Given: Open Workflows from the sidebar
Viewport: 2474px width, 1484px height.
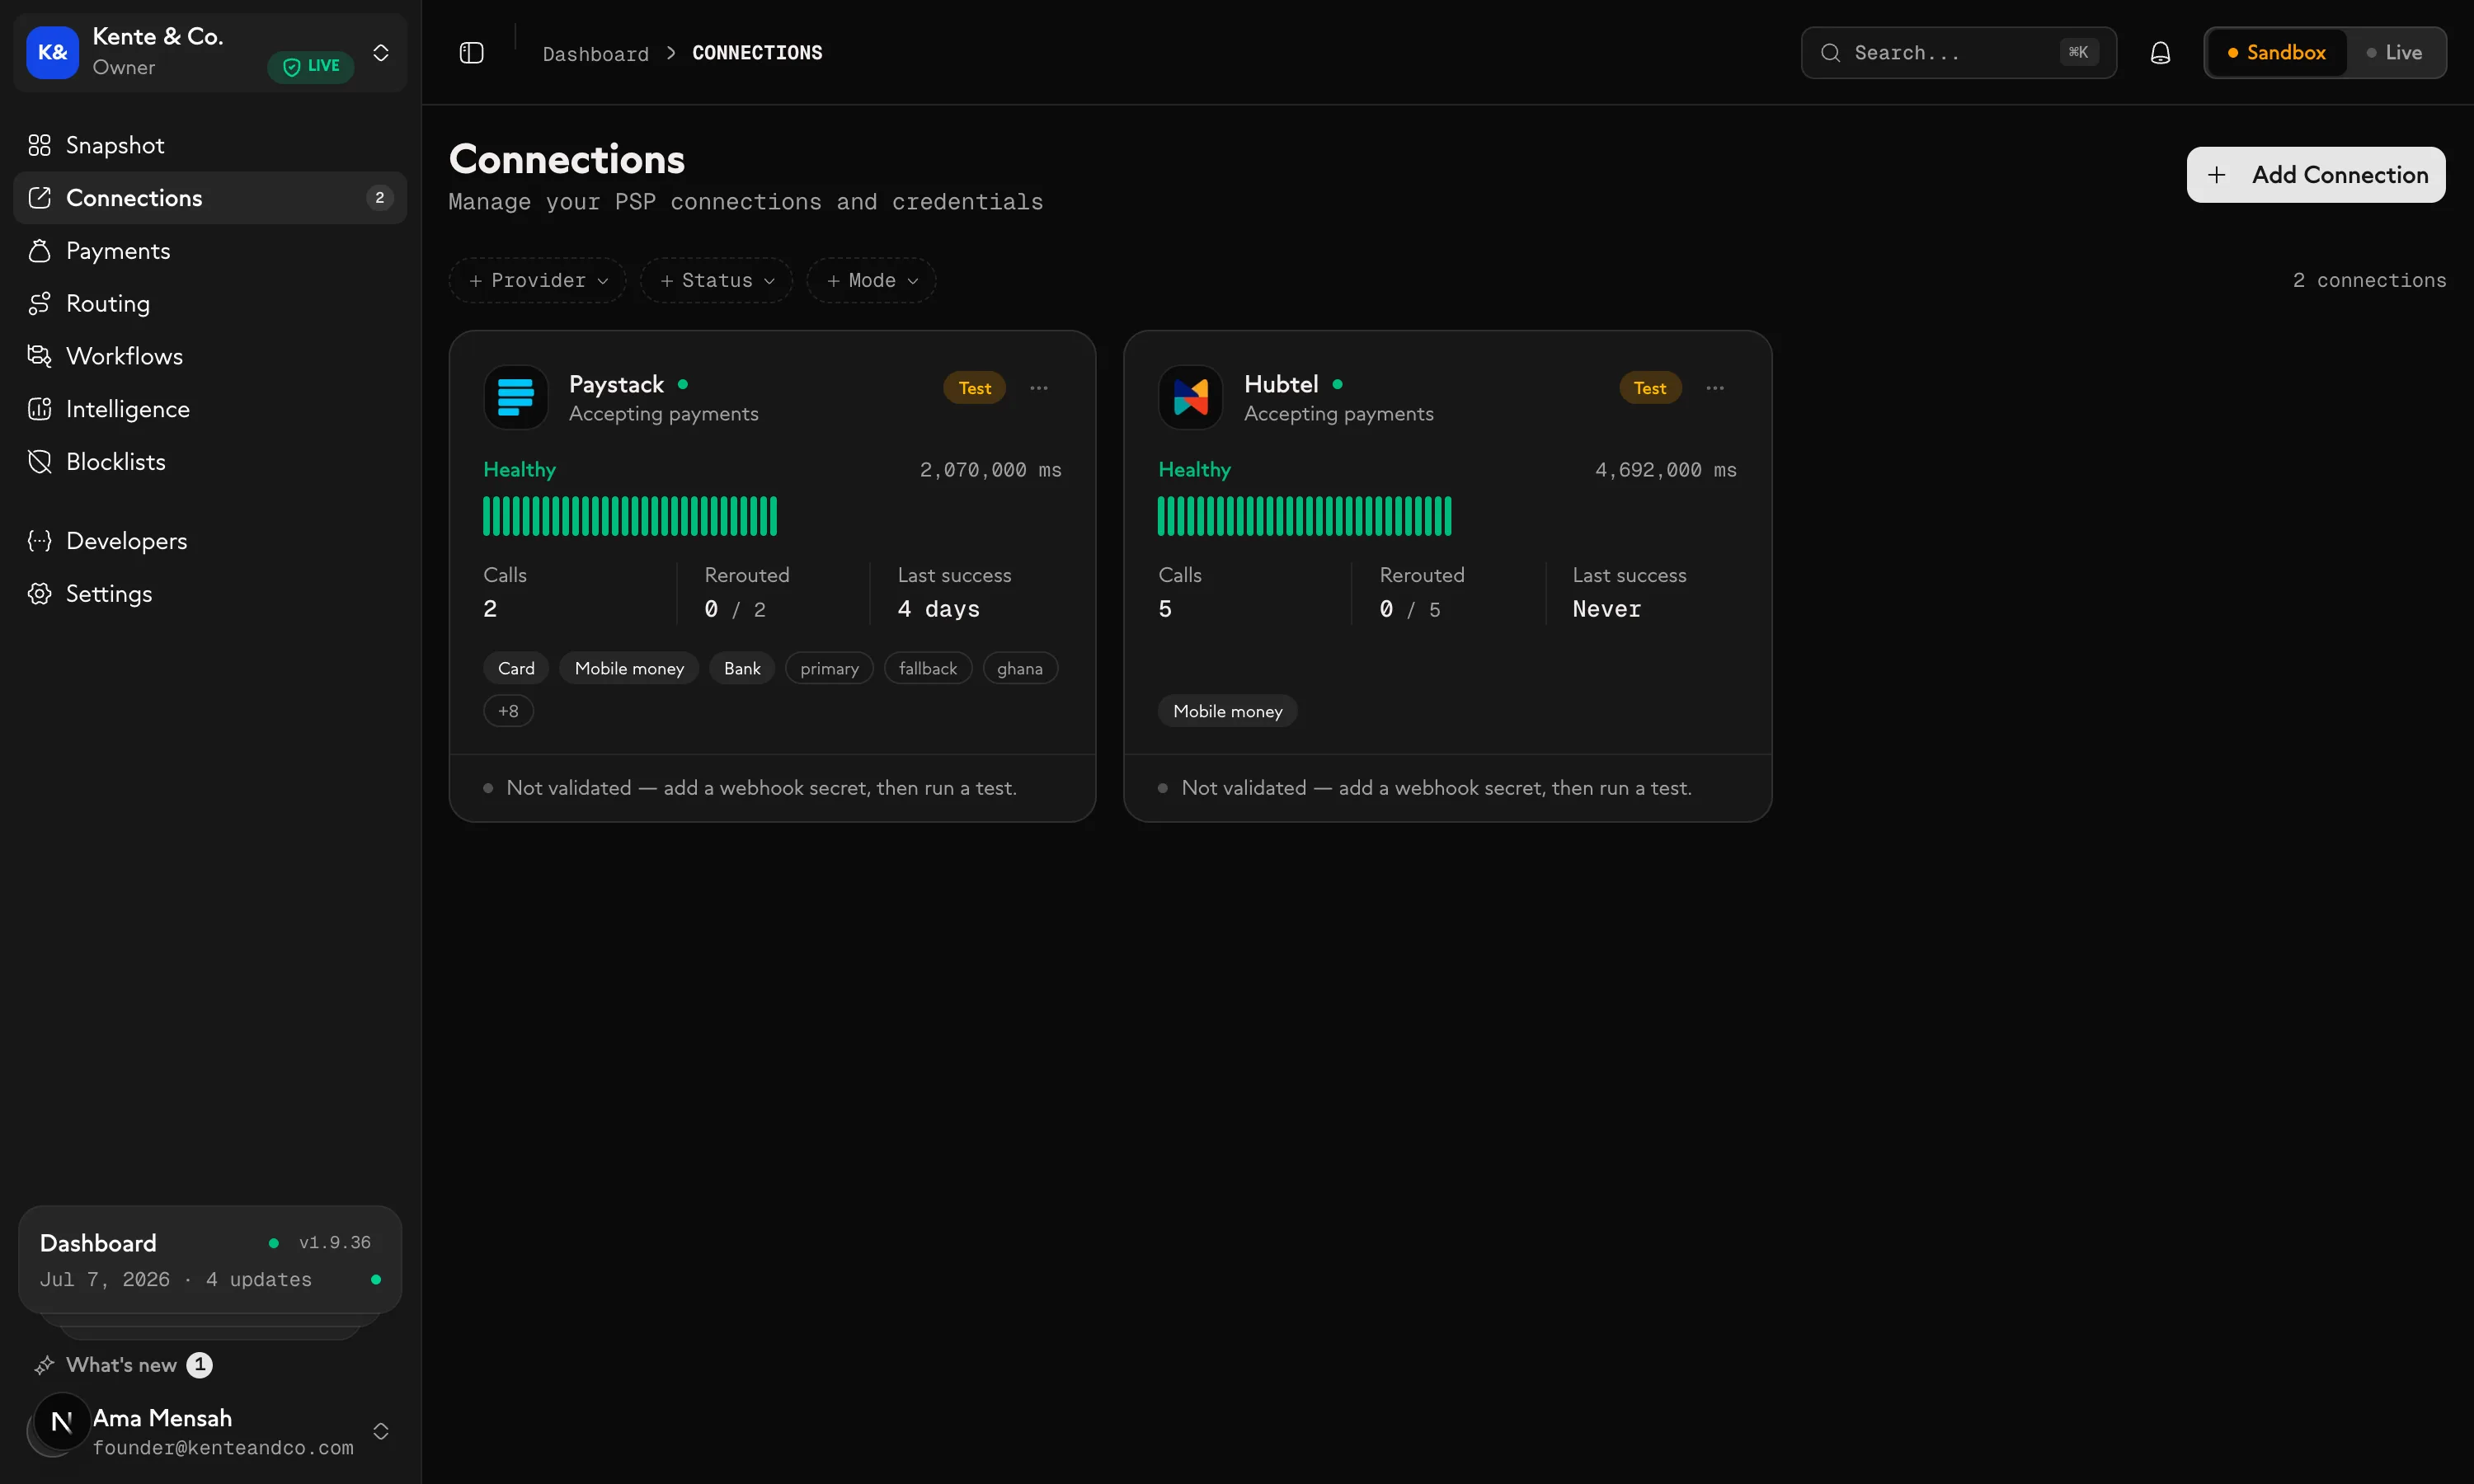Looking at the screenshot, I should [210, 356].
